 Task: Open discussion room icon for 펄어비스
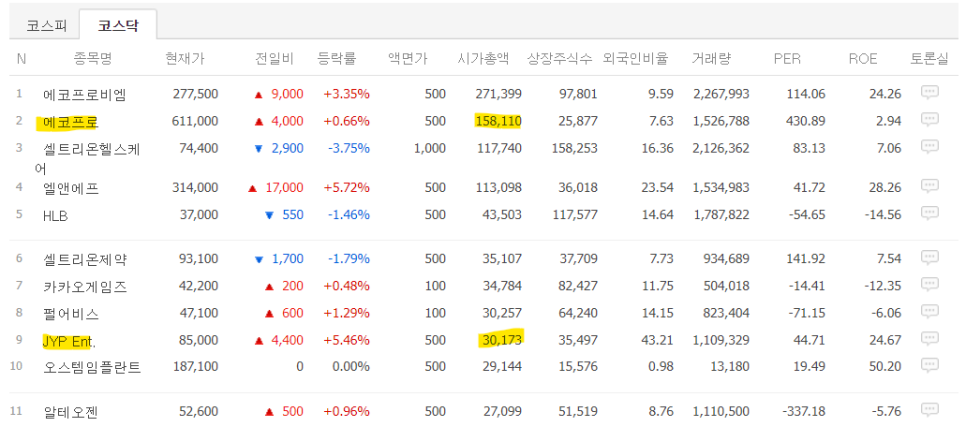click(929, 311)
